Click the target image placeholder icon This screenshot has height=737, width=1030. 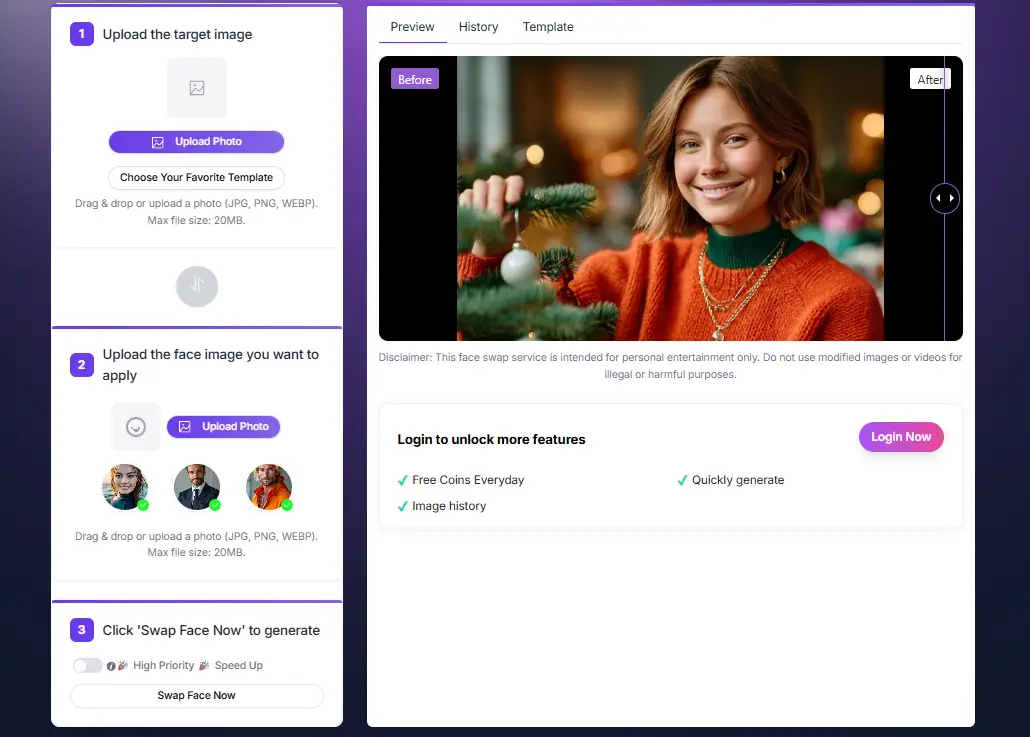tap(197, 88)
